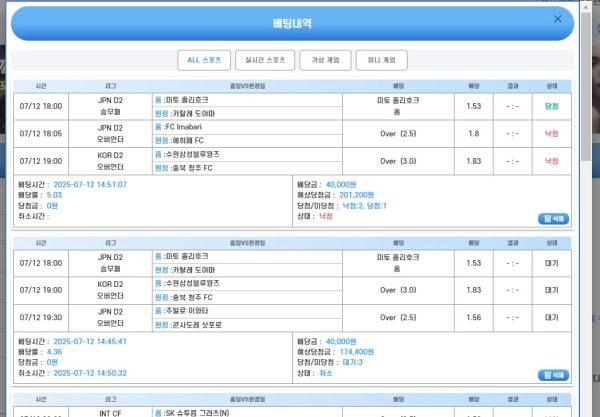The width and height of the screenshot is (600, 417).
Task: Click away team 에히메 FC
Action: coord(188,141)
